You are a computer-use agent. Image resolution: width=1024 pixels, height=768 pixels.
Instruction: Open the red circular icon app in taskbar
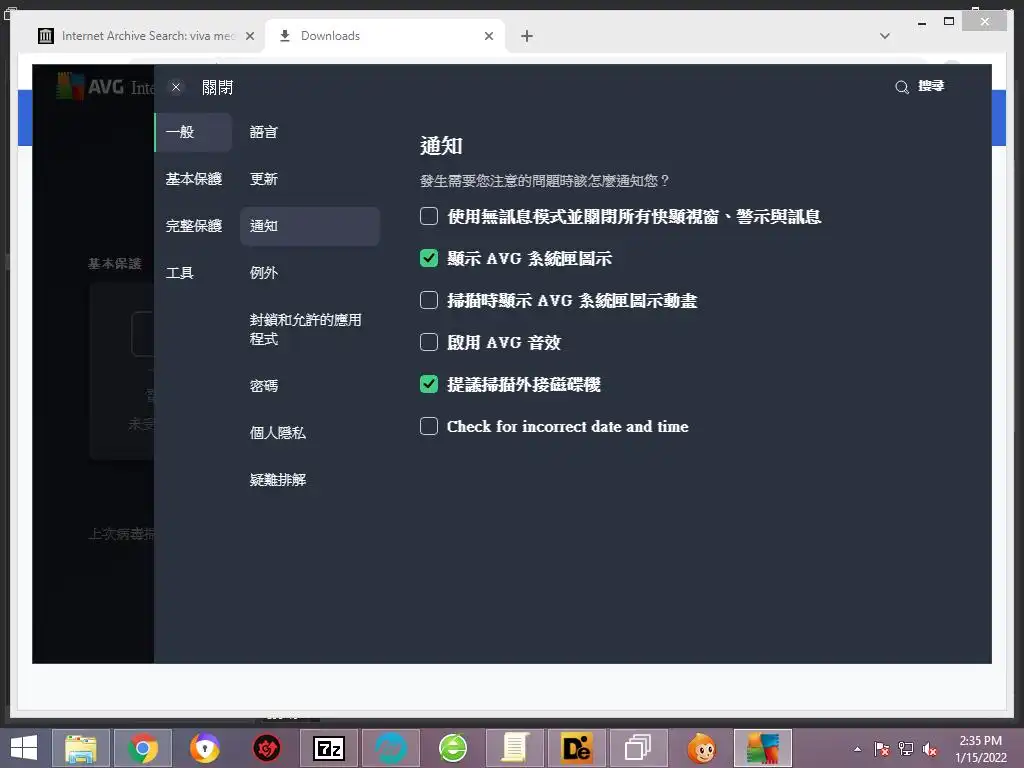(x=266, y=748)
